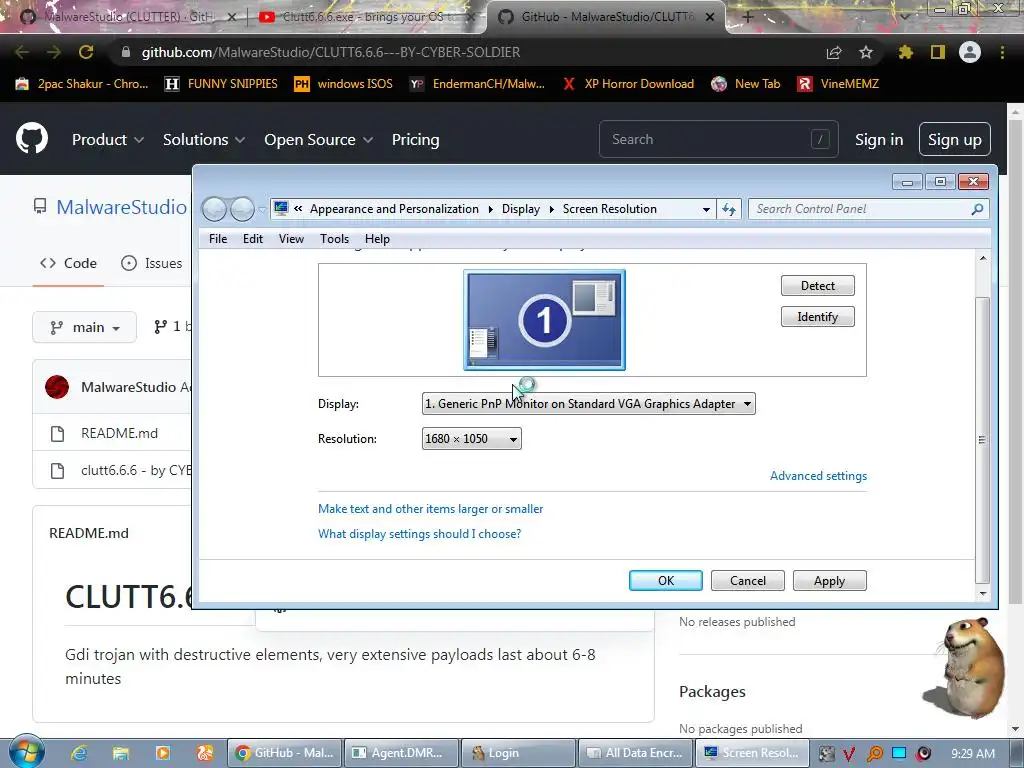Open the FUNNY SNIPPIES bookmark
Viewport: 1024px width, 768px height.
(x=221, y=84)
